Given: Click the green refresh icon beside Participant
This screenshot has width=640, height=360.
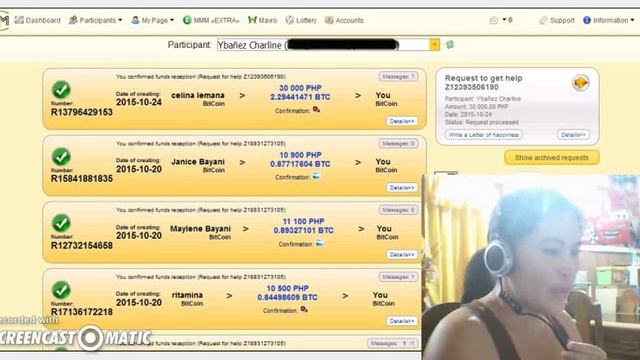Looking at the screenshot, I should click(x=450, y=44).
